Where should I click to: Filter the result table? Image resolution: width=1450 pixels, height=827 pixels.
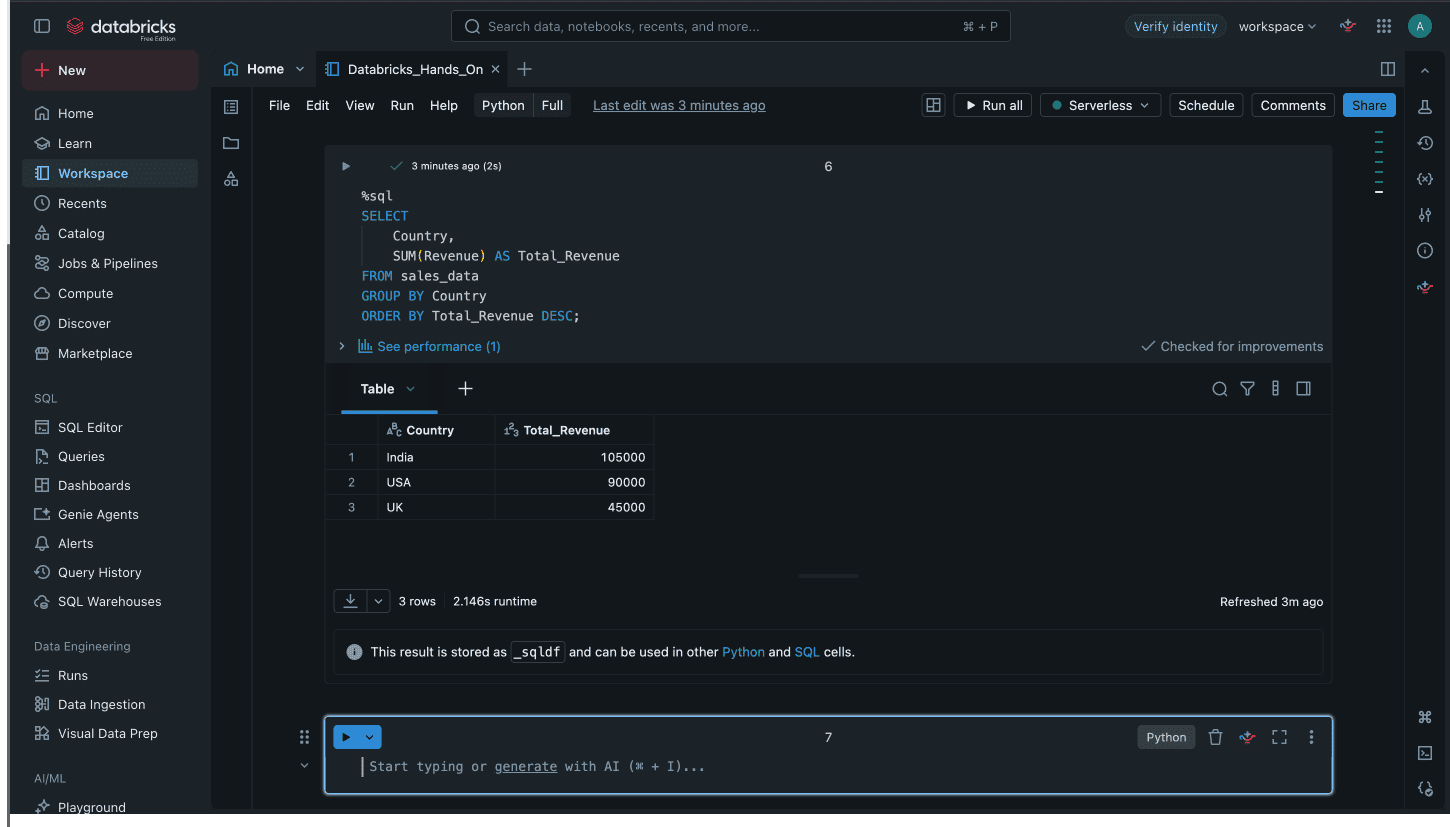(1247, 389)
